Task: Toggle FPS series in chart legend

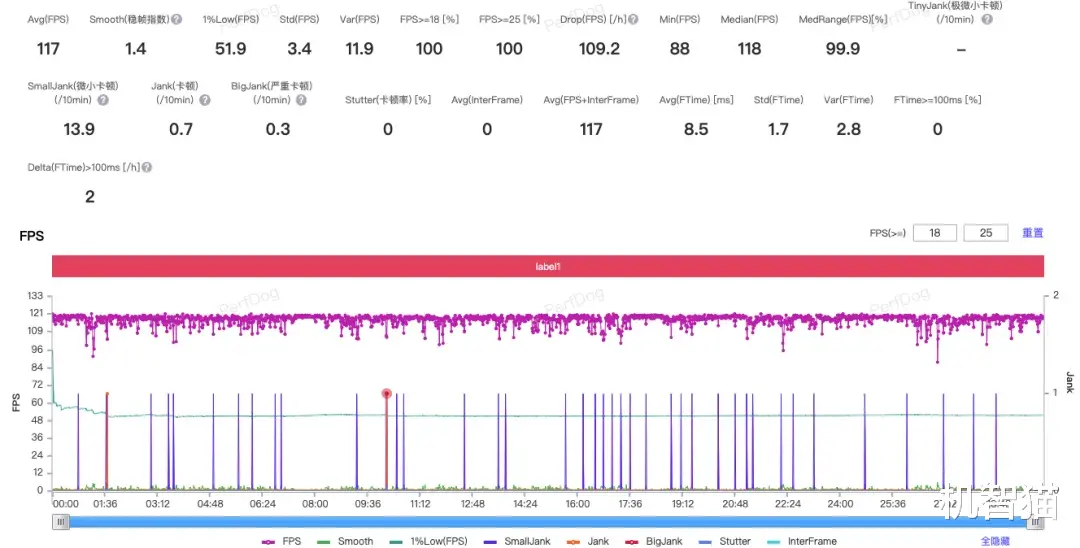Action: coord(282,541)
